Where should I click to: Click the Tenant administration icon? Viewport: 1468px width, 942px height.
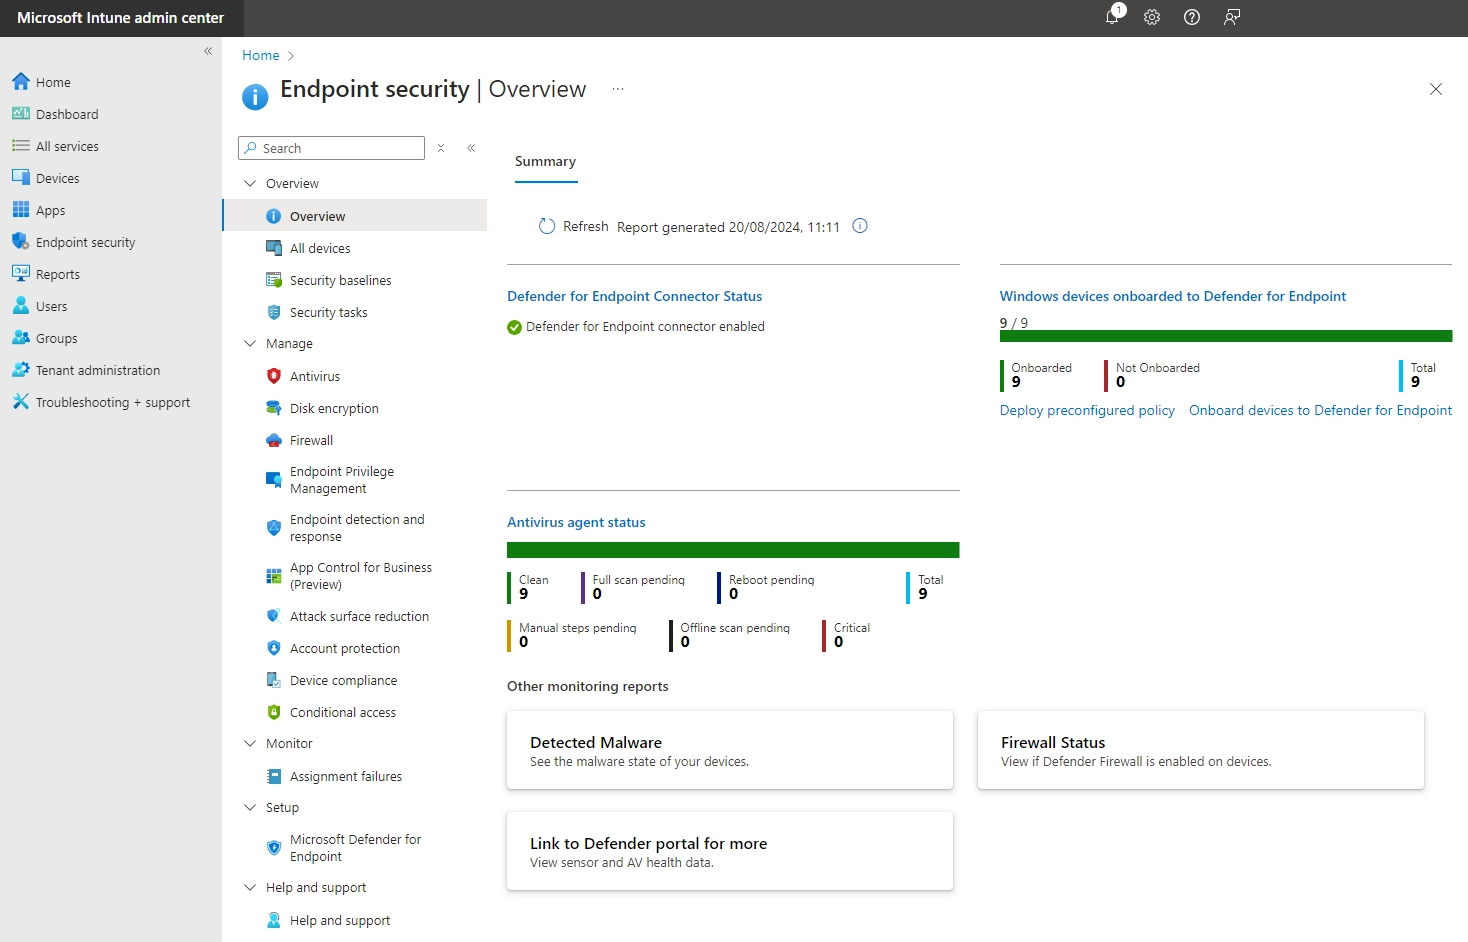click(21, 370)
